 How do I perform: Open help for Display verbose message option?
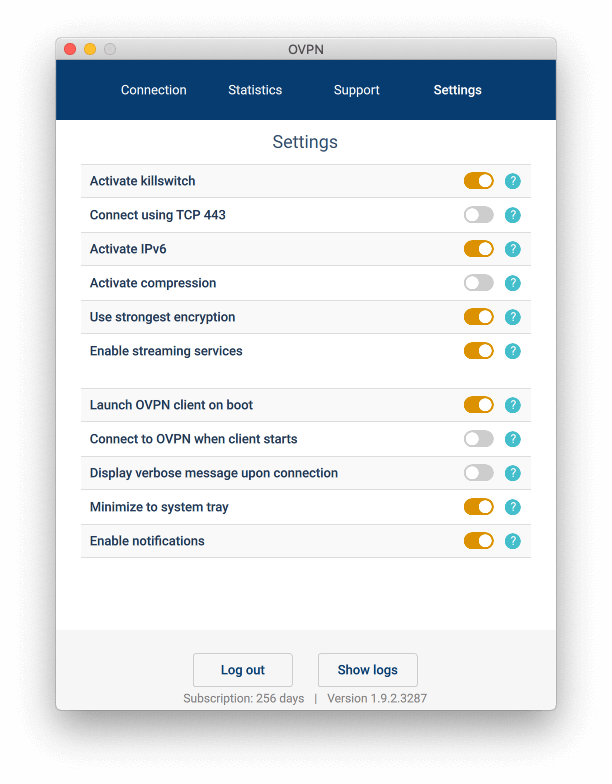point(512,473)
